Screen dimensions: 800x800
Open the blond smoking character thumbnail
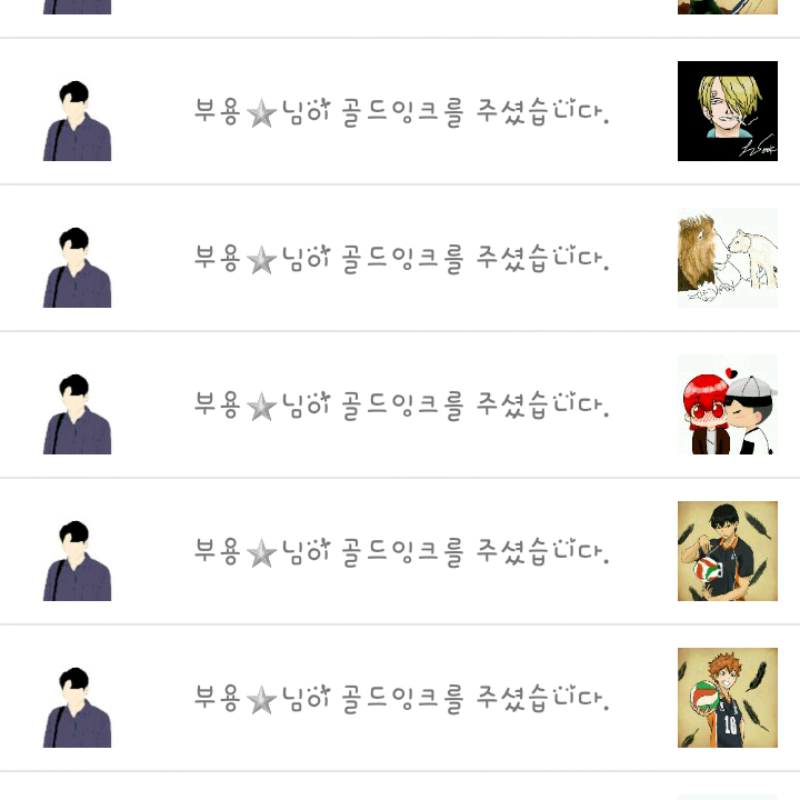[x=728, y=111]
